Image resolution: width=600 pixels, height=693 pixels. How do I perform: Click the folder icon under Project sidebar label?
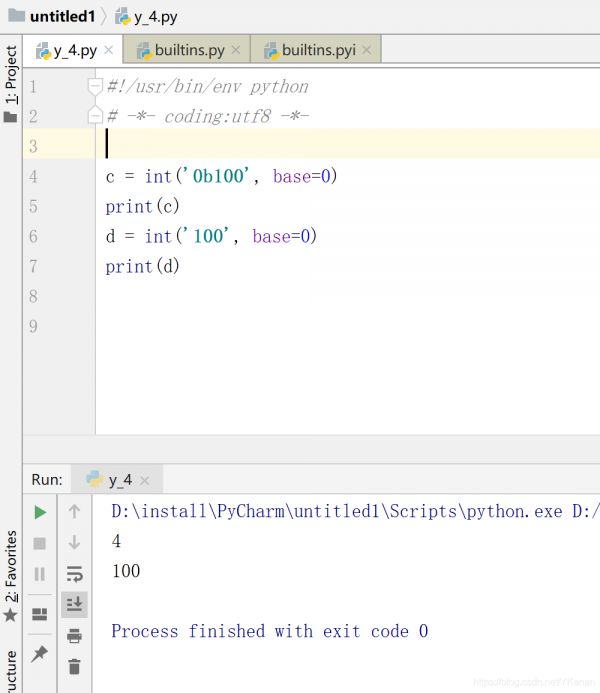[x=10, y=117]
